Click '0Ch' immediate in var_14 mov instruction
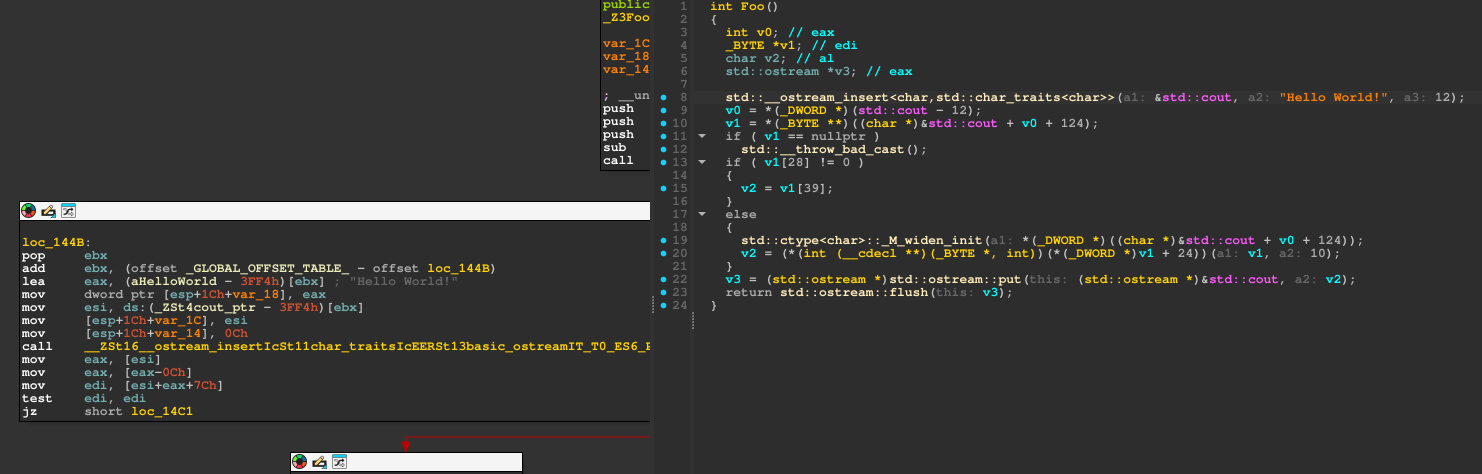This screenshot has width=1482, height=474. point(235,334)
